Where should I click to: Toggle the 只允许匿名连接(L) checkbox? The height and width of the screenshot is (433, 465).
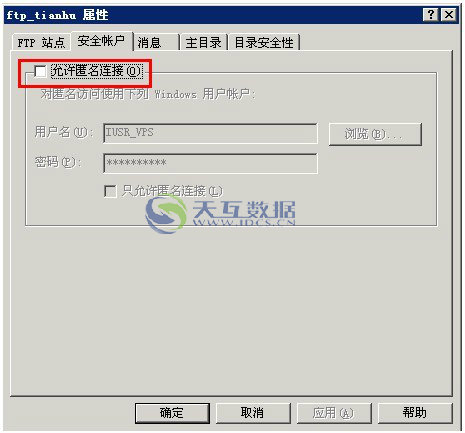pyautogui.click(x=110, y=191)
